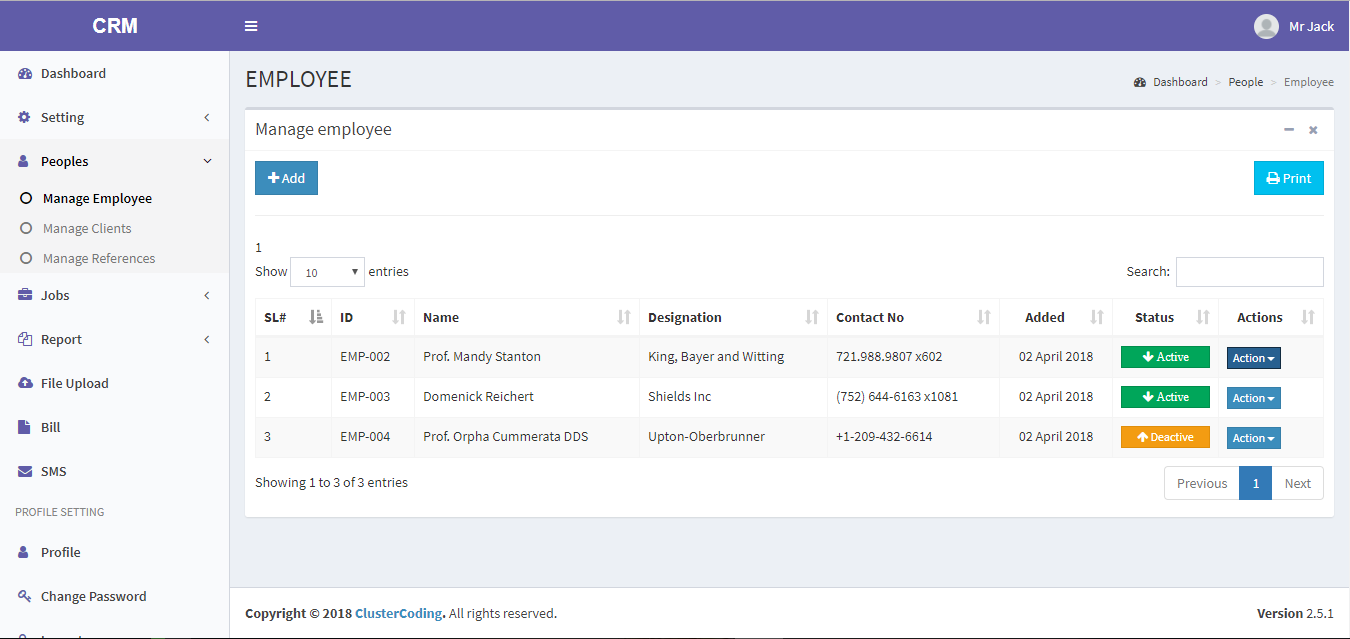Collapse the Peoples menu chevron

tap(207, 162)
